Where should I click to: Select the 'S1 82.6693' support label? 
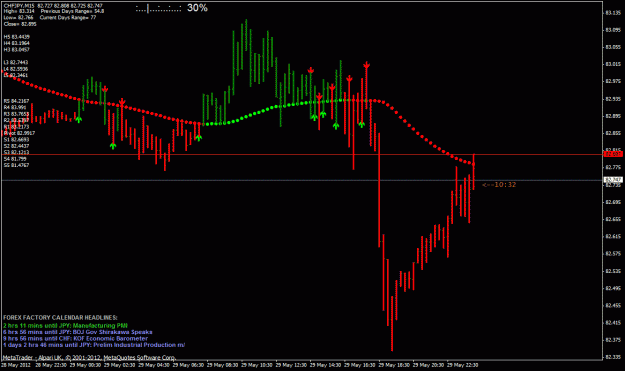16,139
